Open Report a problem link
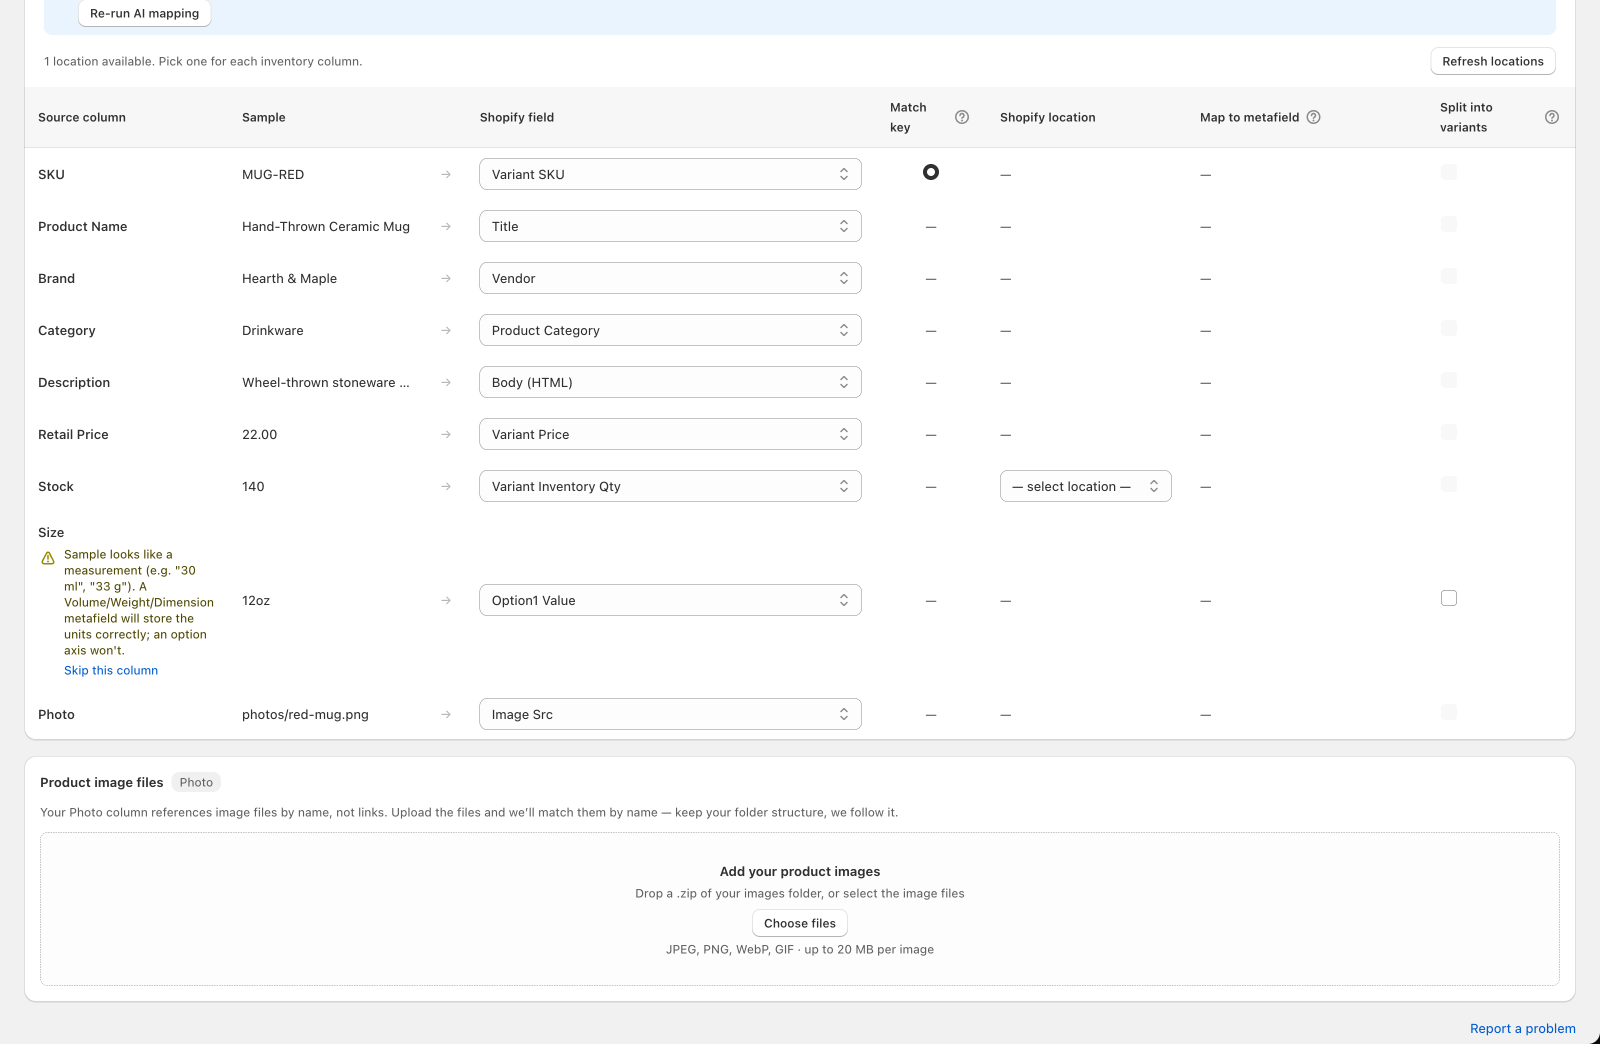 pos(1523,1028)
